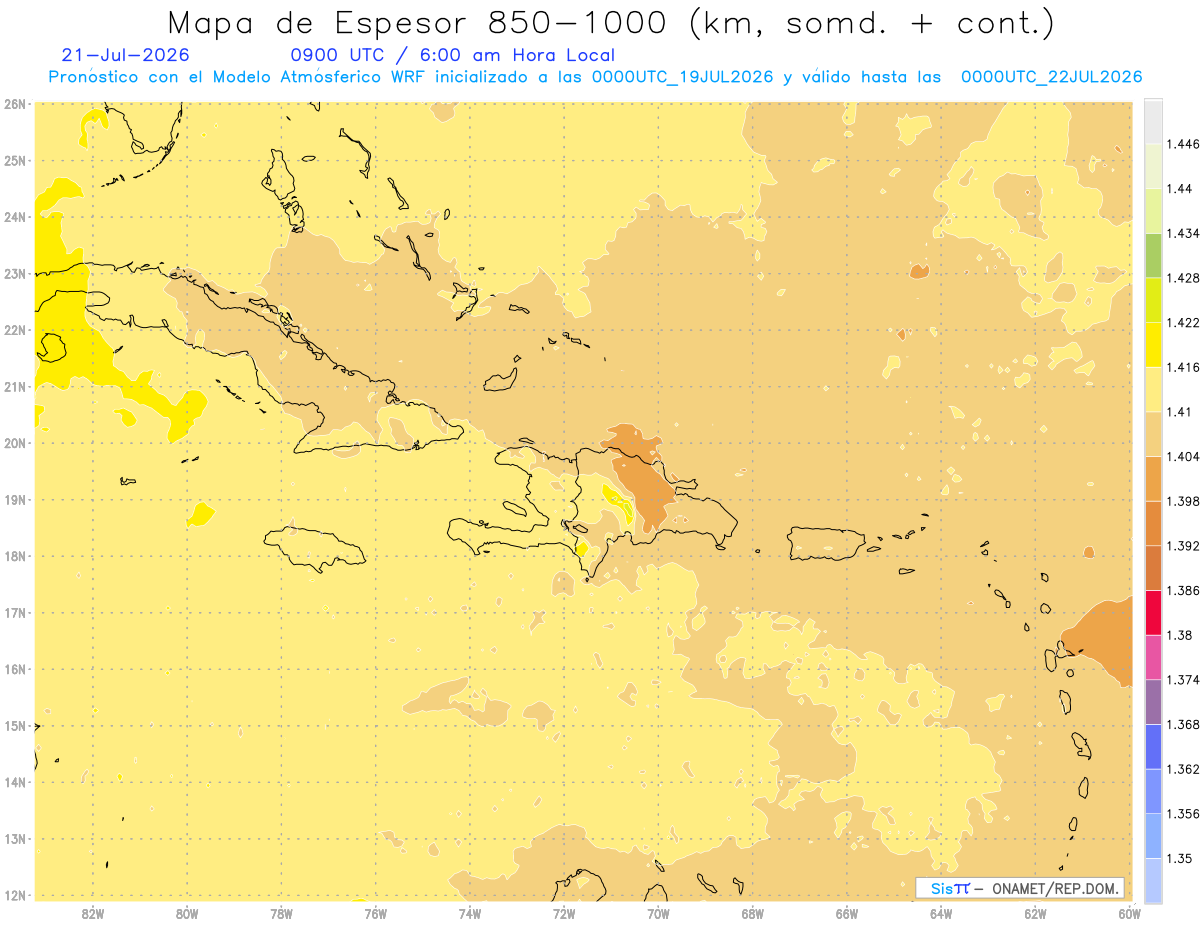Click the 23N latitude label
Screen dimensions: 1200x927
pos(14,274)
